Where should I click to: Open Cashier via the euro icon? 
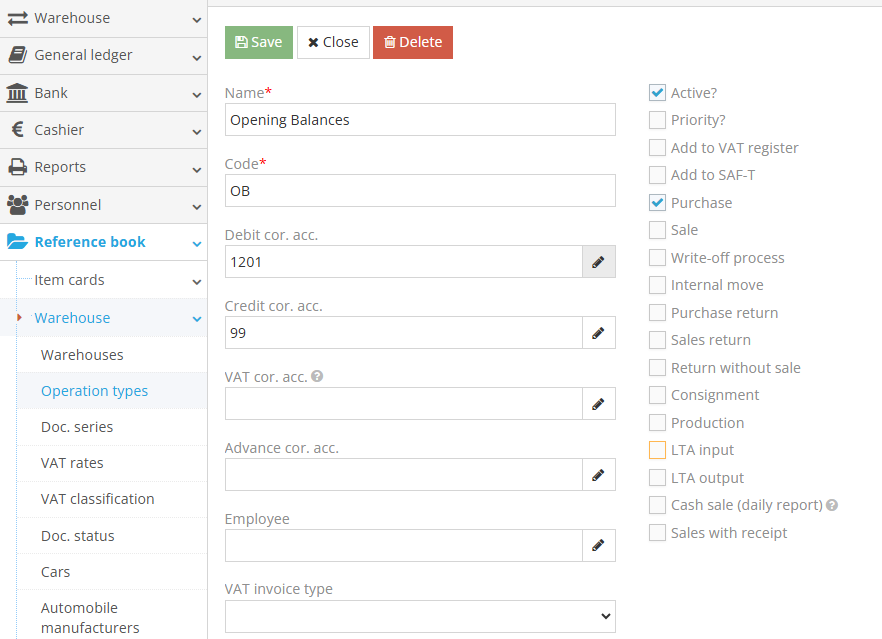click(x=17, y=130)
